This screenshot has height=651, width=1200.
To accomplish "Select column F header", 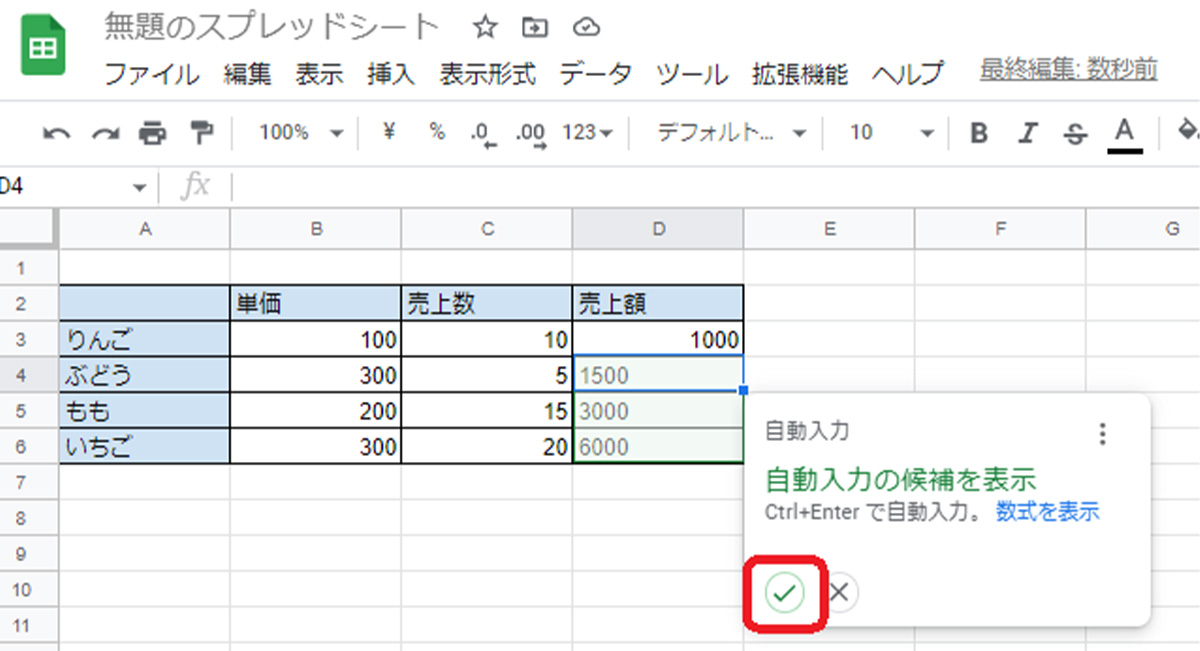I will [1000, 229].
